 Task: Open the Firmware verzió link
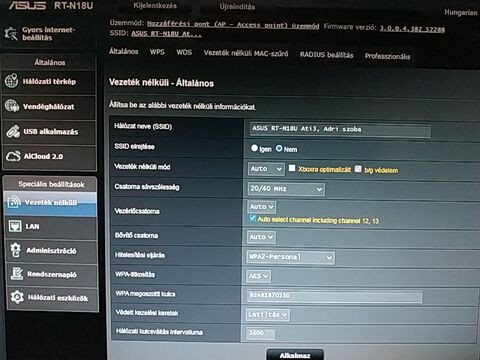(x=412, y=29)
